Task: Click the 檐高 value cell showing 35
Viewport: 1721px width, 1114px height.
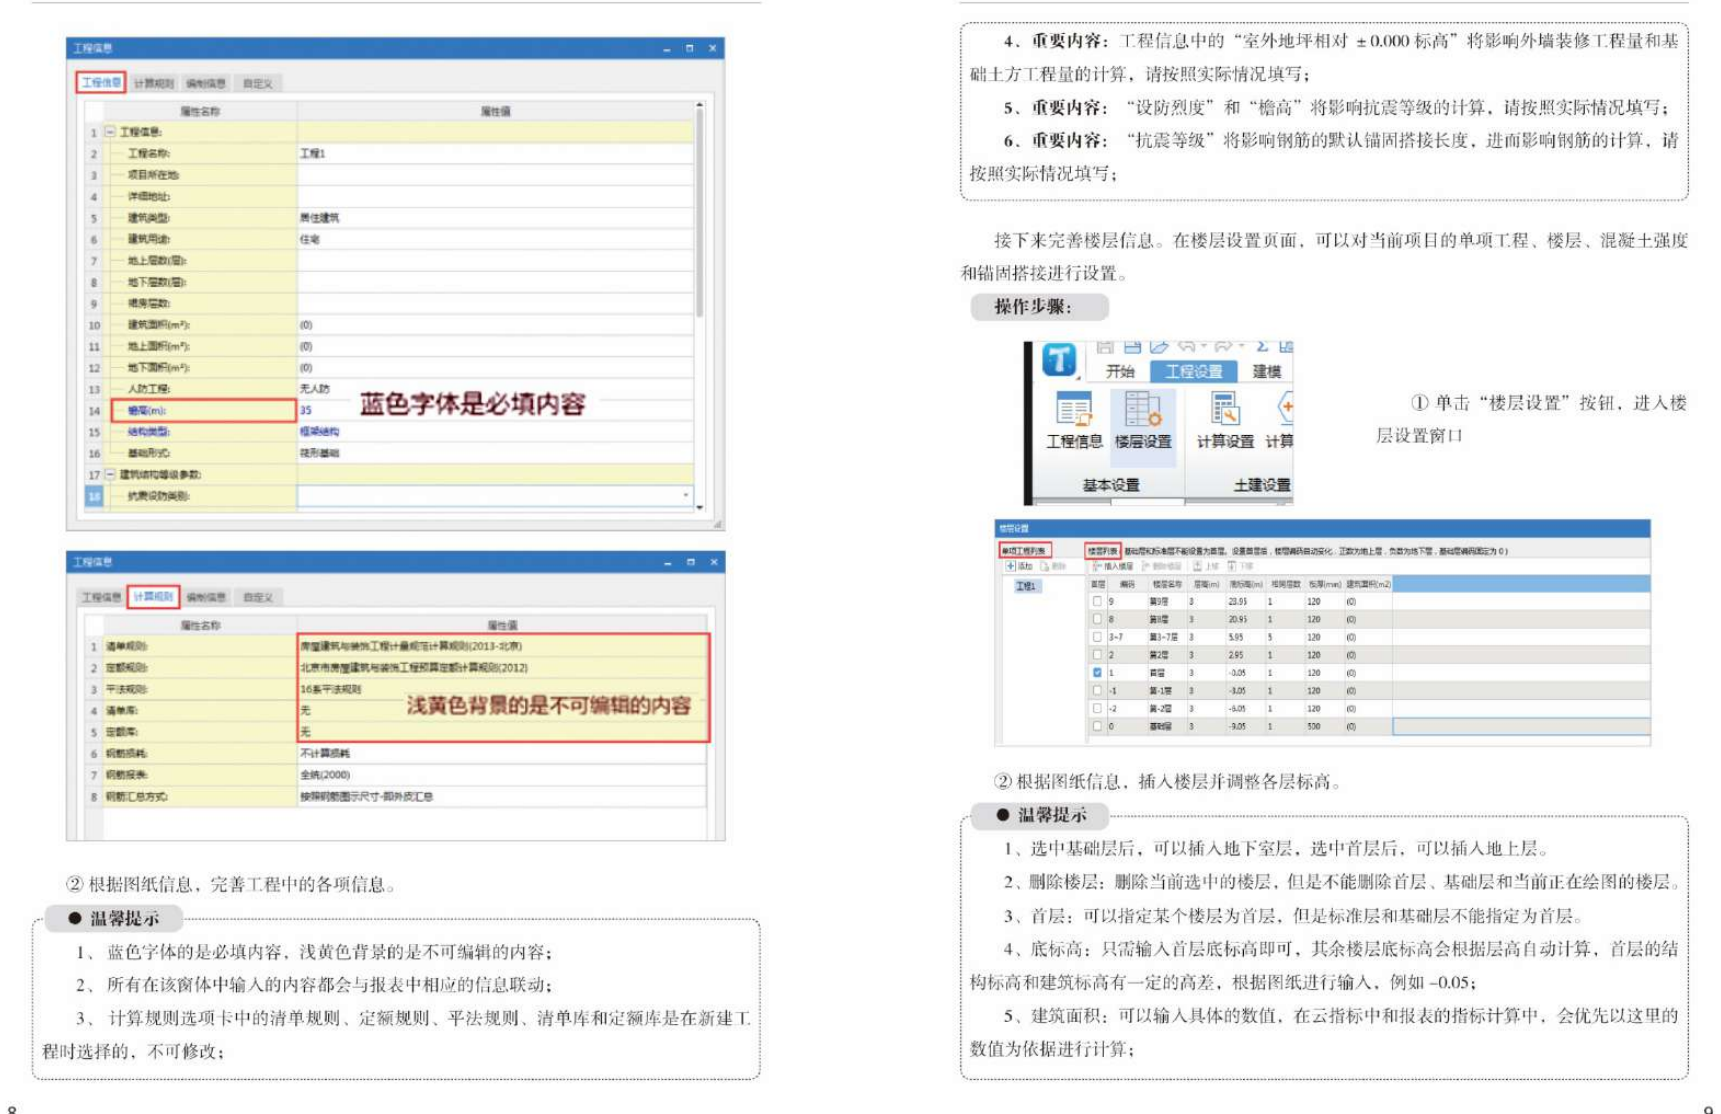Action: [x=495, y=410]
